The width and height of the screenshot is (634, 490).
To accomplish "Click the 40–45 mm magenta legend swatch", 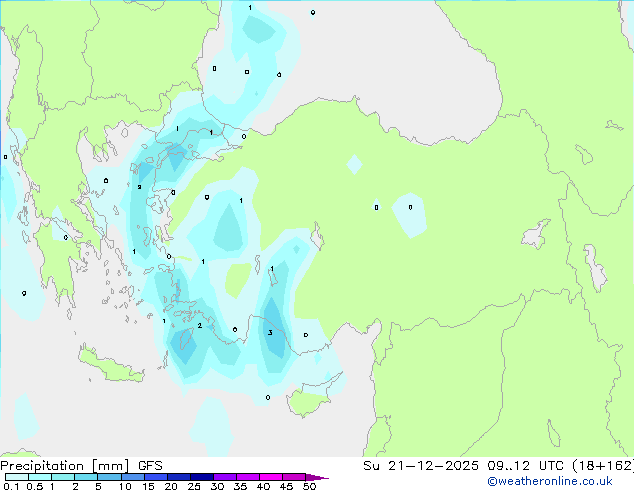I will pyautogui.click(x=271, y=477).
